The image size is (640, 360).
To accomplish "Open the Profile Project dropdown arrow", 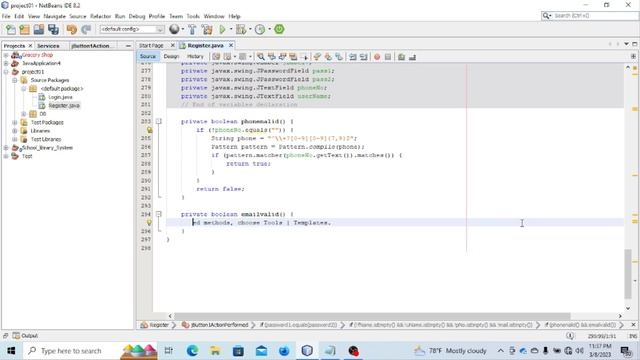I will (269, 29).
